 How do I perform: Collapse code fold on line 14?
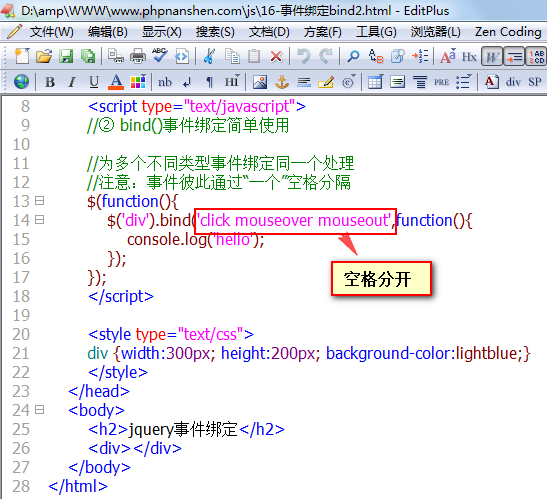(39, 219)
